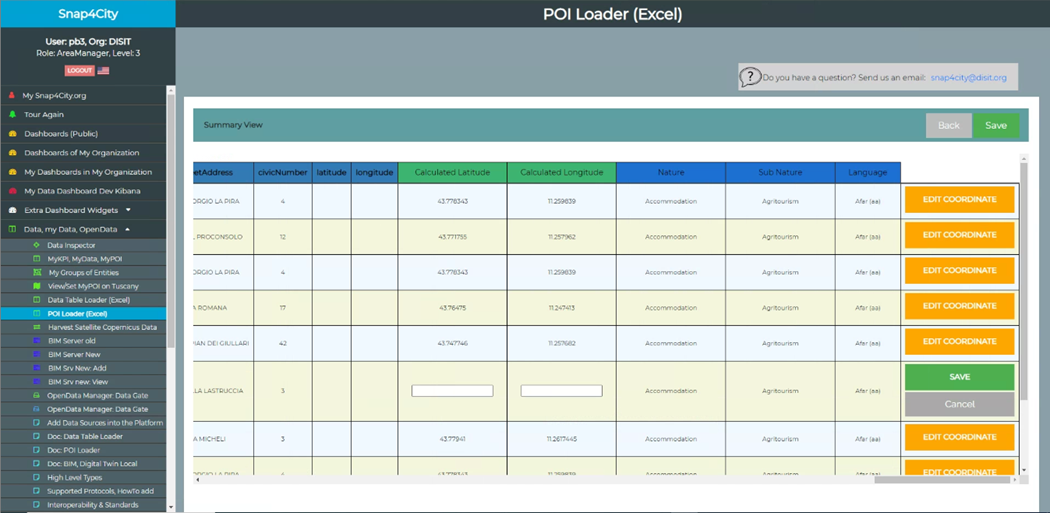Viewport: 1050px width, 513px height.
Task: Click the Calculated Latitude input field
Action: [x=452, y=391]
